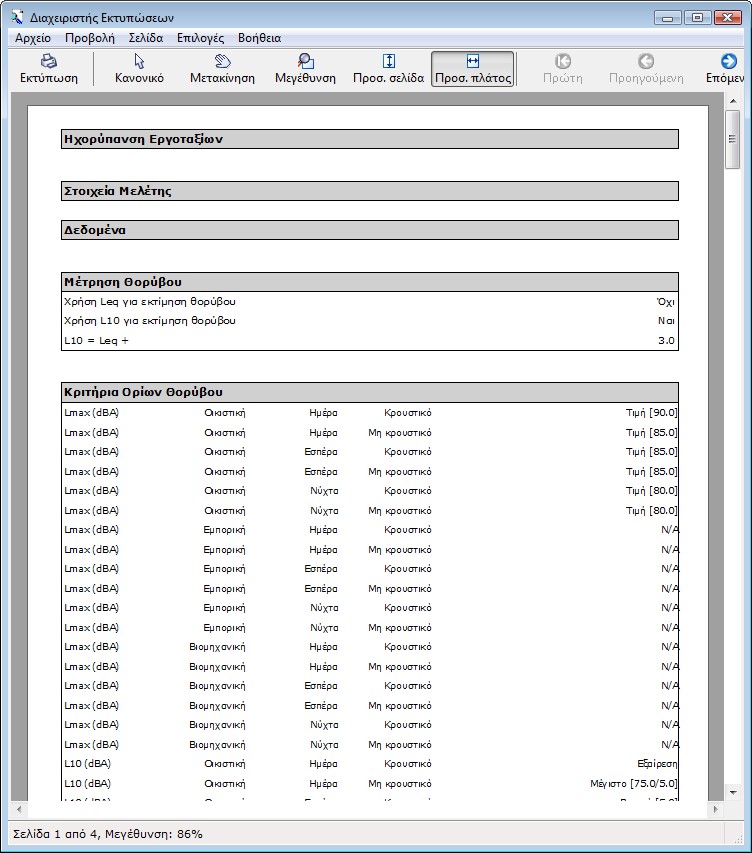Advance with the Επόμενη arrow icon

click(x=729, y=62)
